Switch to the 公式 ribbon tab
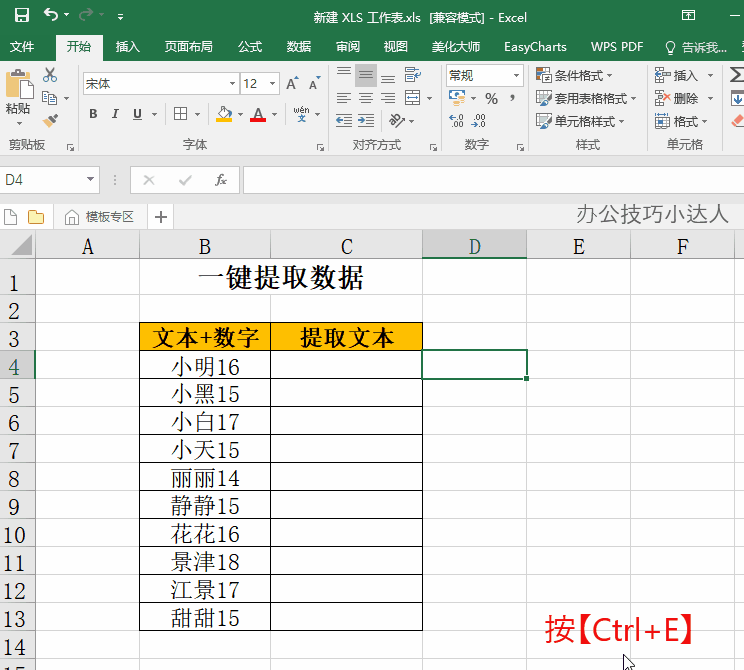The image size is (744, 670). [x=250, y=47]
